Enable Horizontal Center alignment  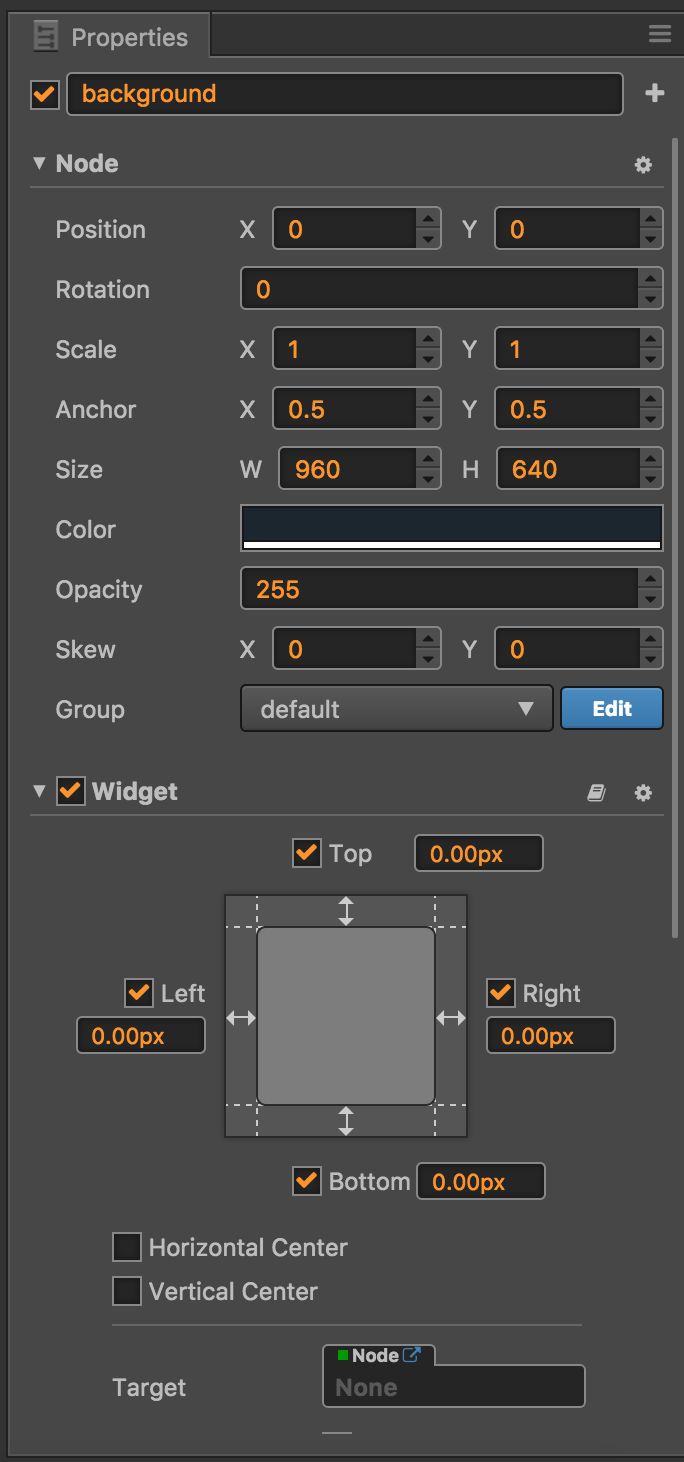[x=127, y=1247]
